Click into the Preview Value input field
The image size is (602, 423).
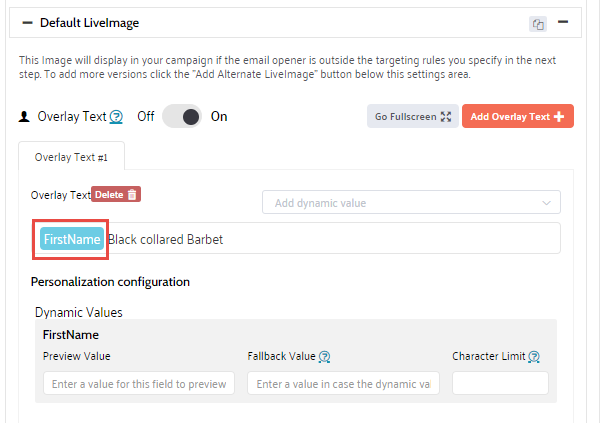coord(139,383)
